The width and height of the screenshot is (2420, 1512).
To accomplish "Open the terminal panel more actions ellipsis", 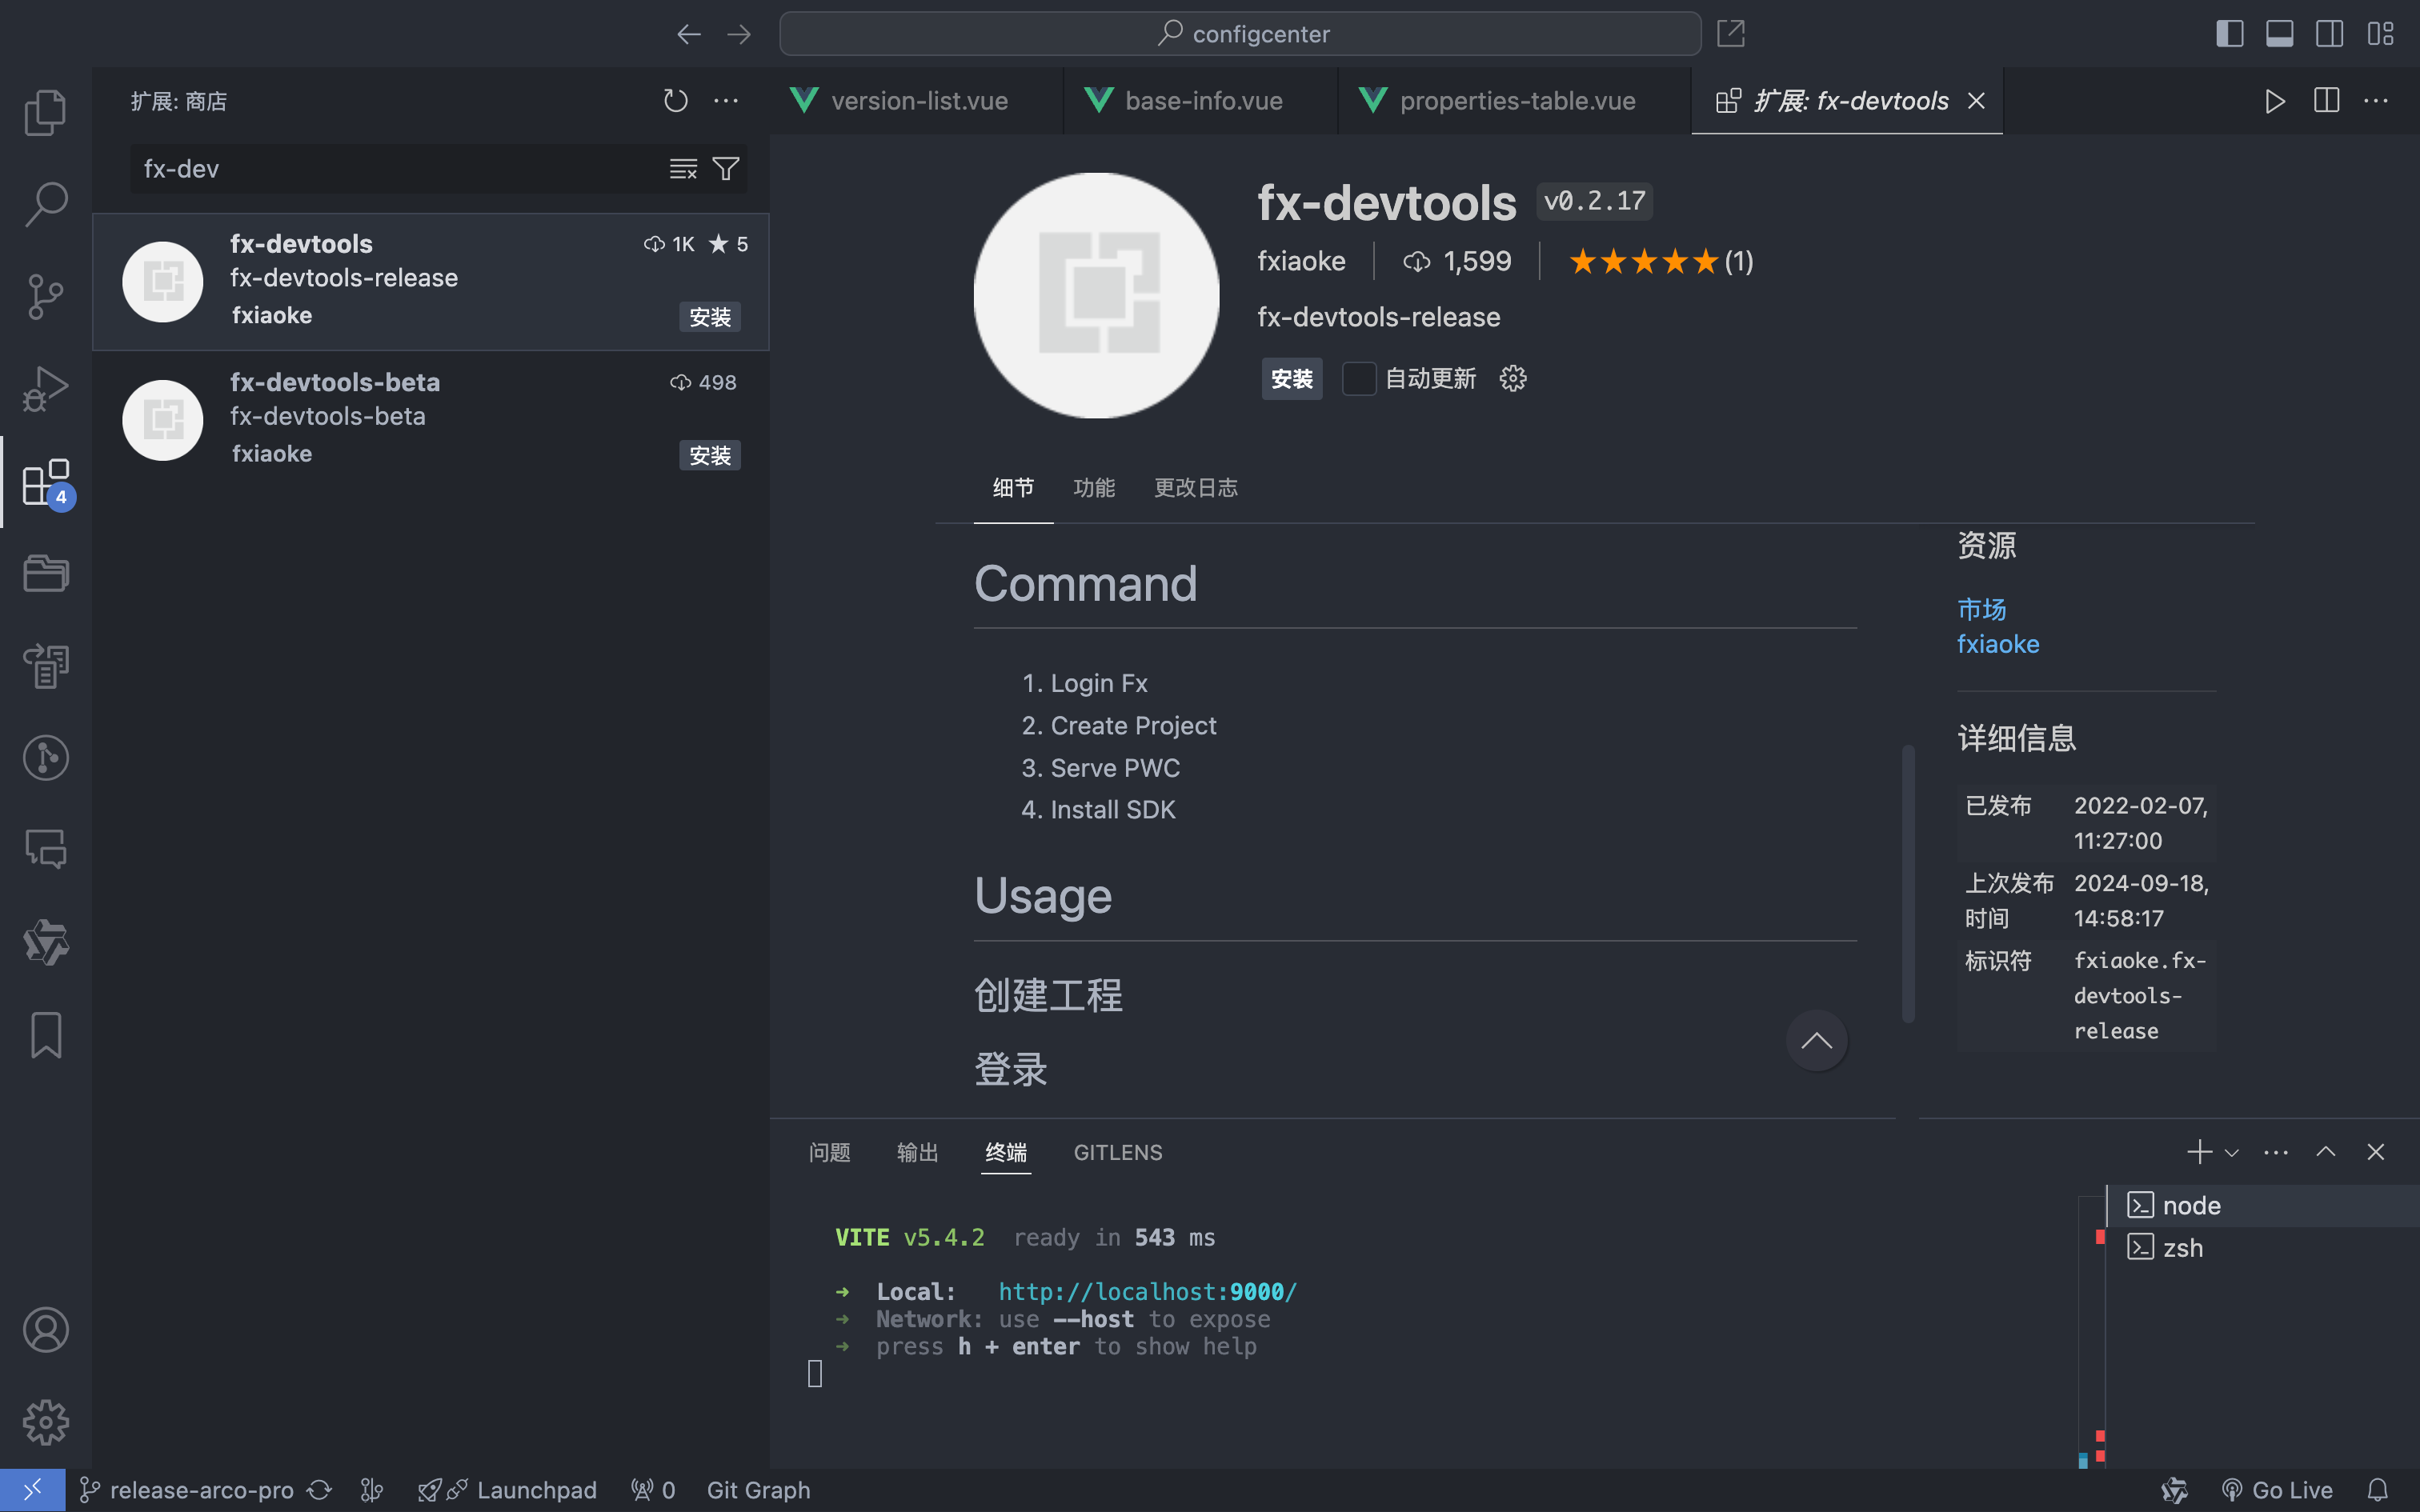I will [x=2276, y=1152].
